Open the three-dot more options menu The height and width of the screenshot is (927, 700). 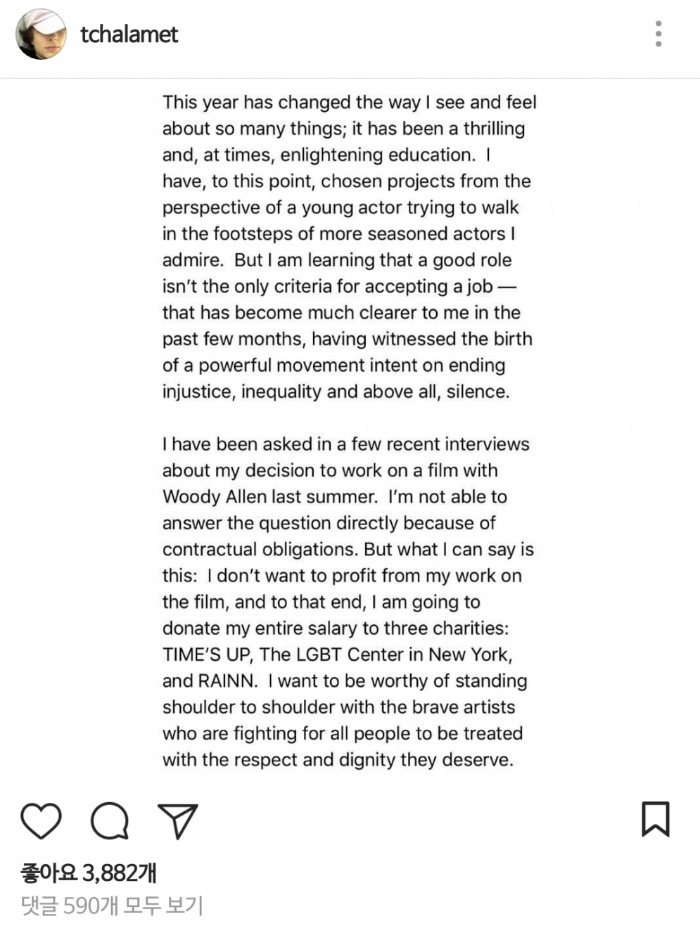click(658, 34)
